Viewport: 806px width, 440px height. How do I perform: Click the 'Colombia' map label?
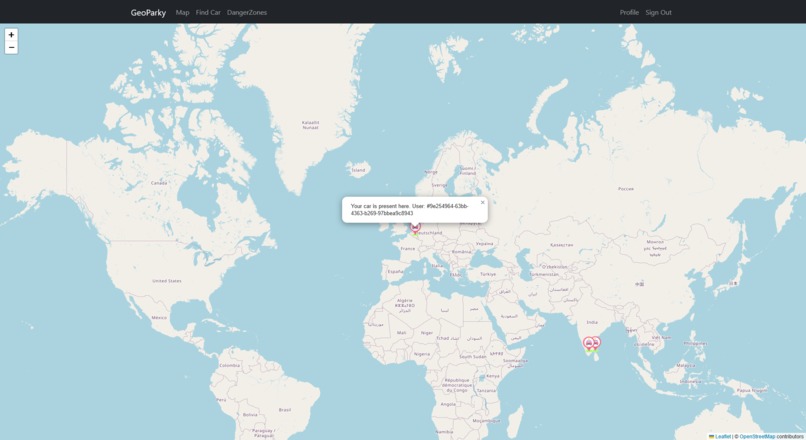(229, 365)
